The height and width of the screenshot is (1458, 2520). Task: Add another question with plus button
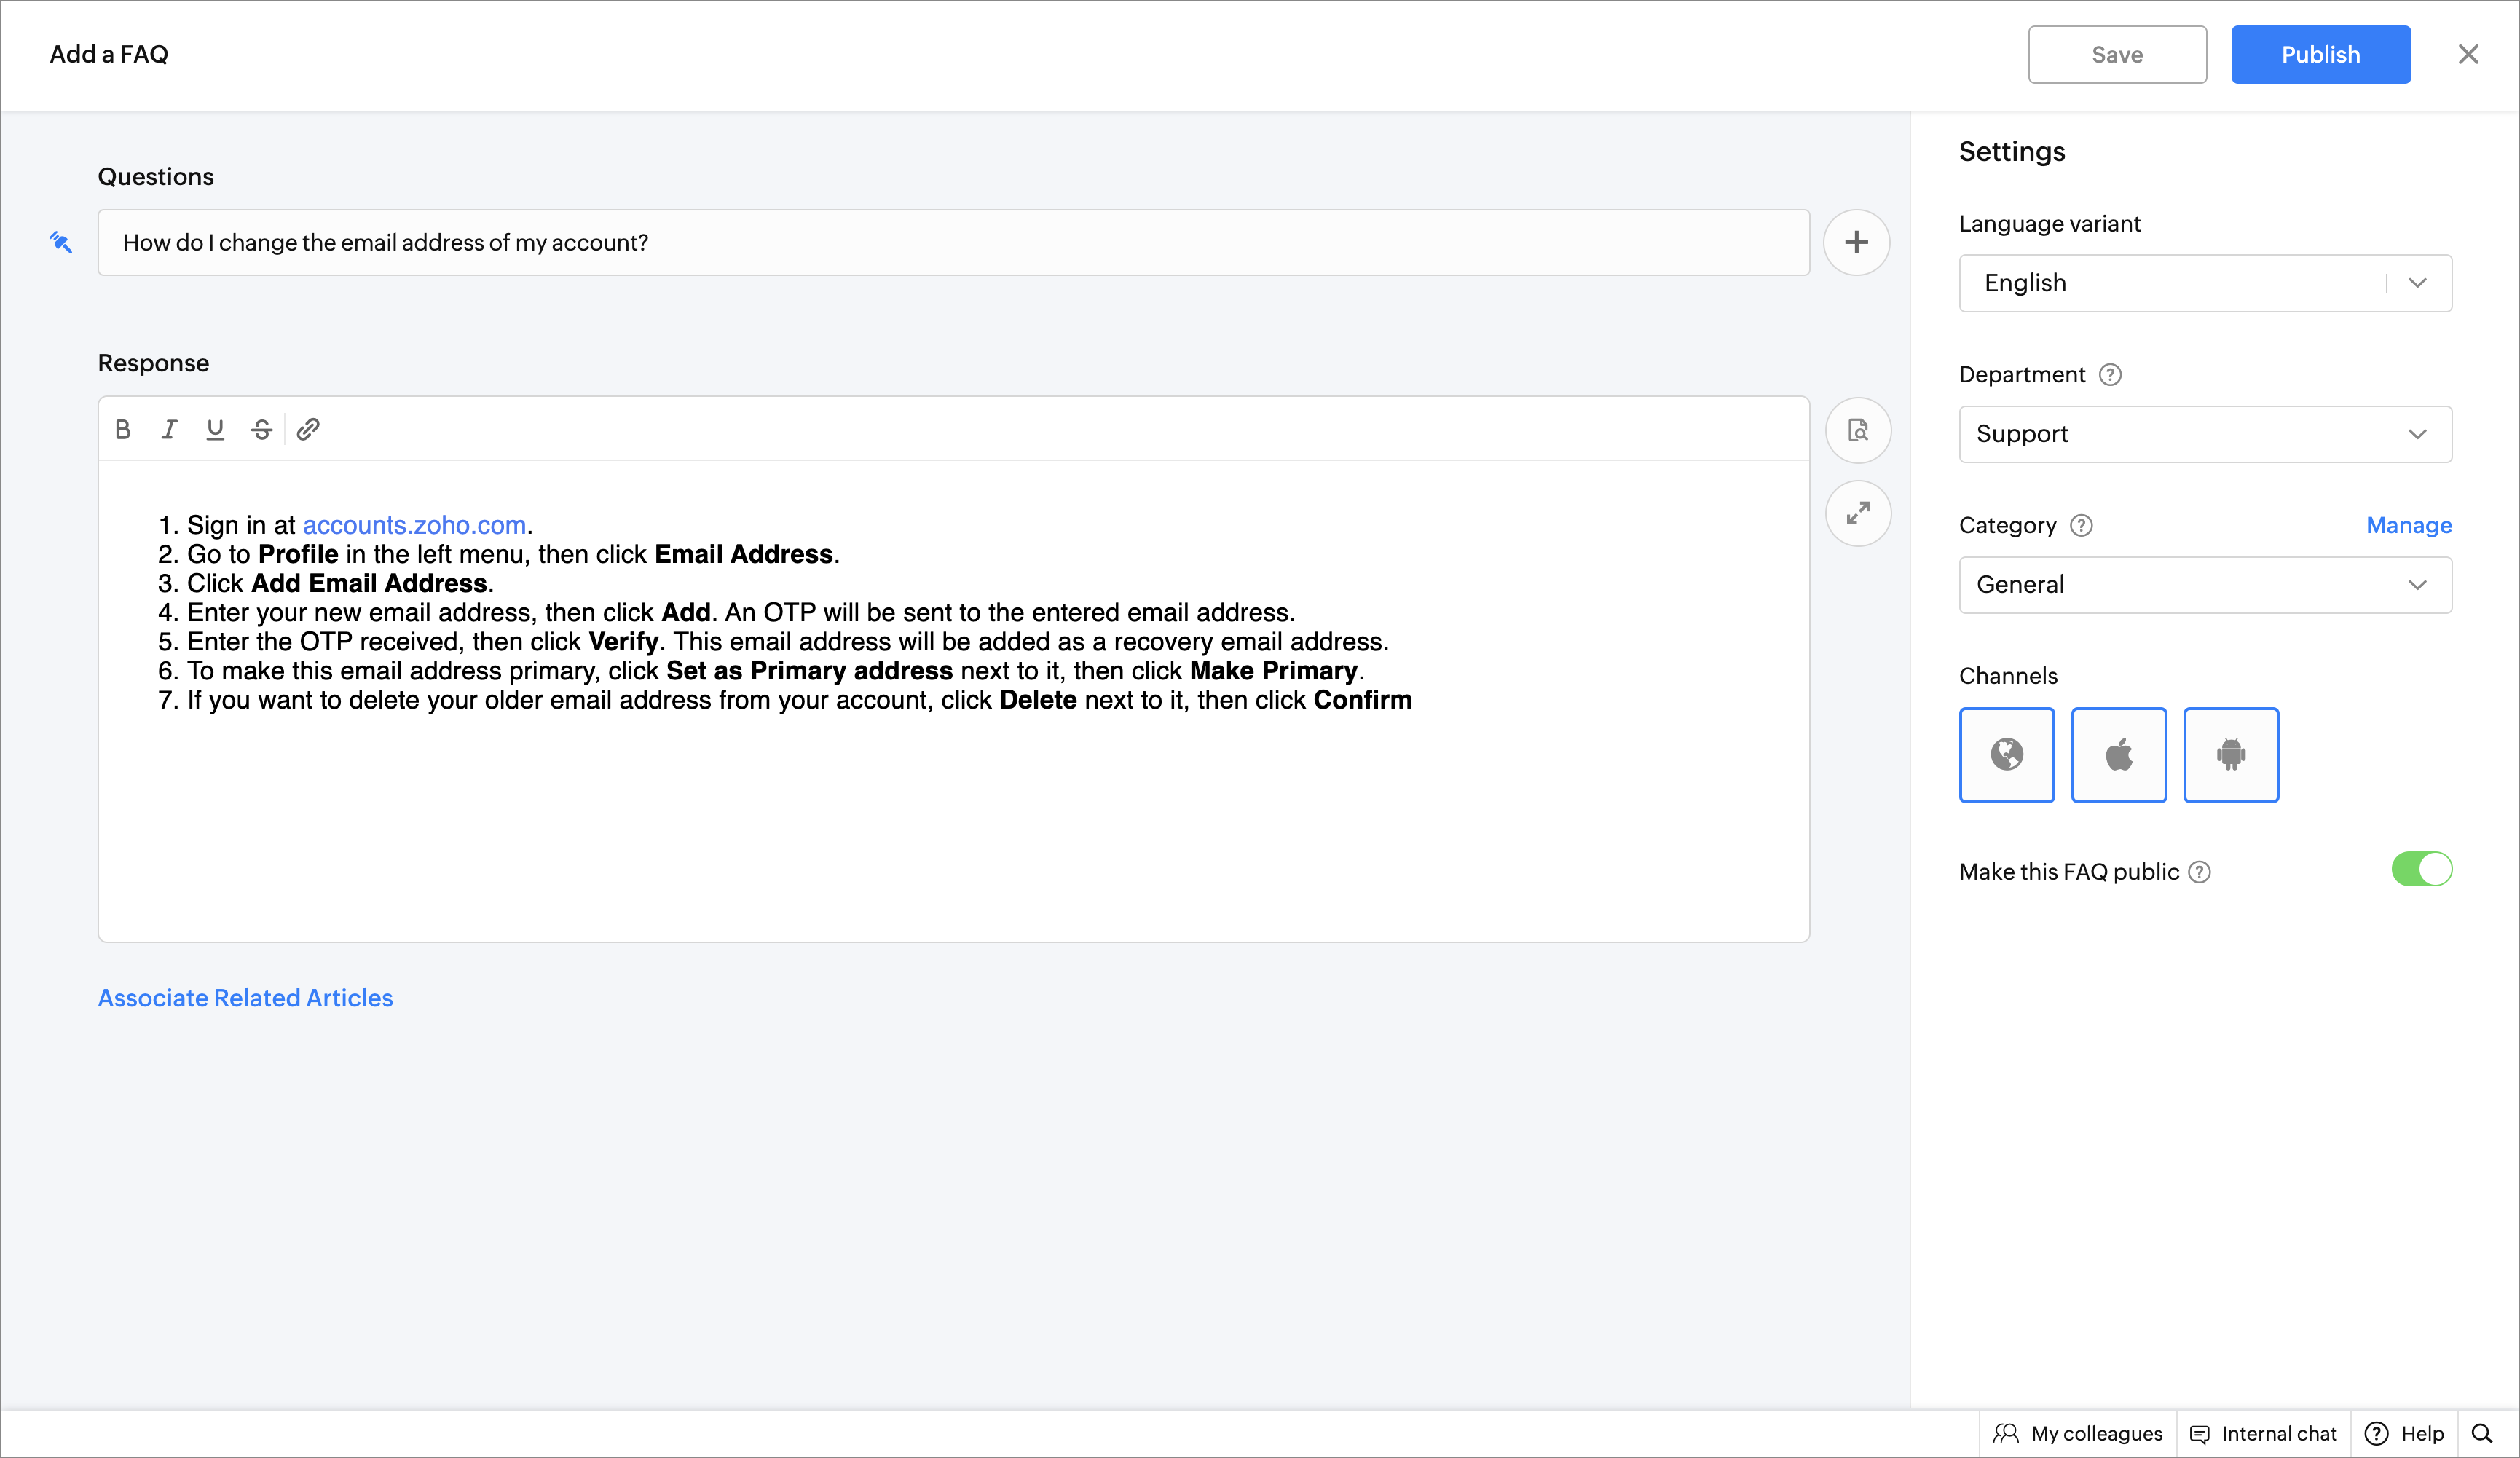click(x=1856, y=242)
